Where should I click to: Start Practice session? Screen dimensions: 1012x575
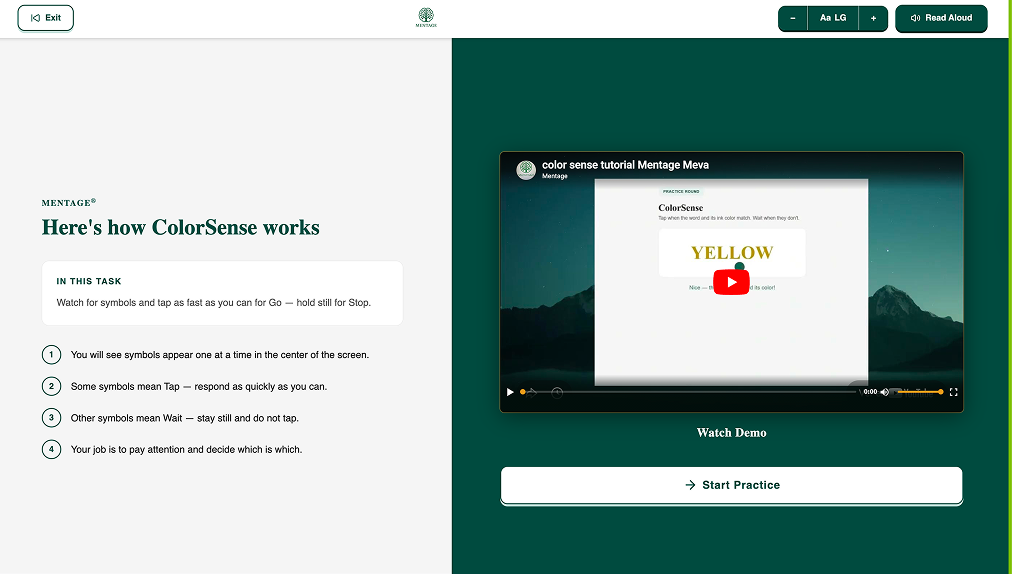point(731,485)
